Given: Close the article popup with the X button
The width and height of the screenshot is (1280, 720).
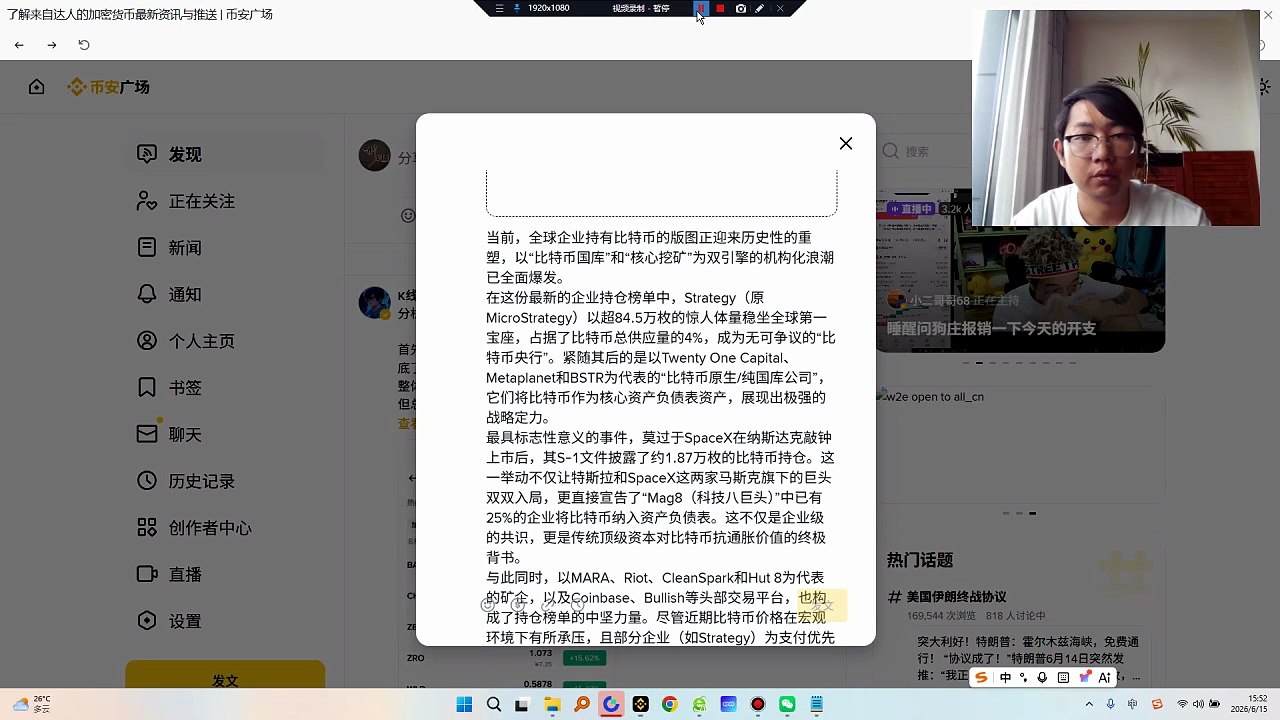Looking at the screenshot, I should [846, 143].
